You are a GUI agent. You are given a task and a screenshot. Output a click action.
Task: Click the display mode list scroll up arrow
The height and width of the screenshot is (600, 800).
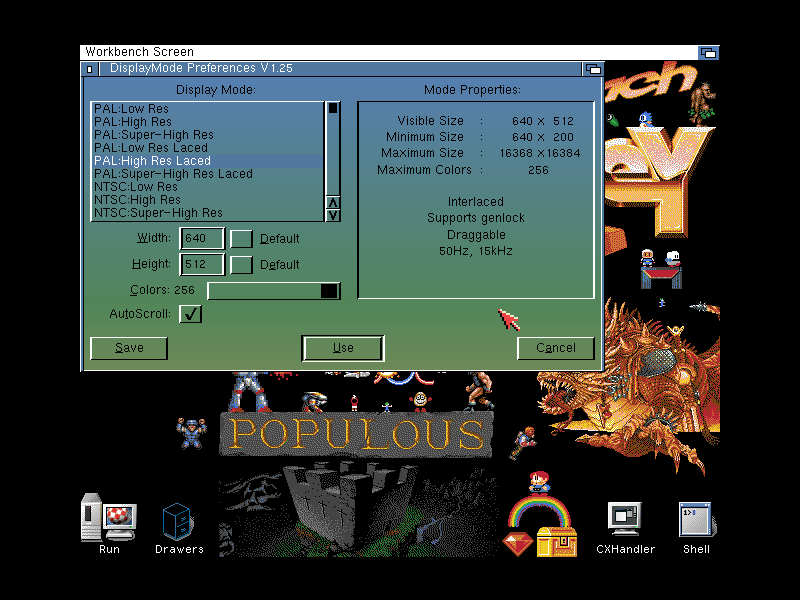click(333, 203)
